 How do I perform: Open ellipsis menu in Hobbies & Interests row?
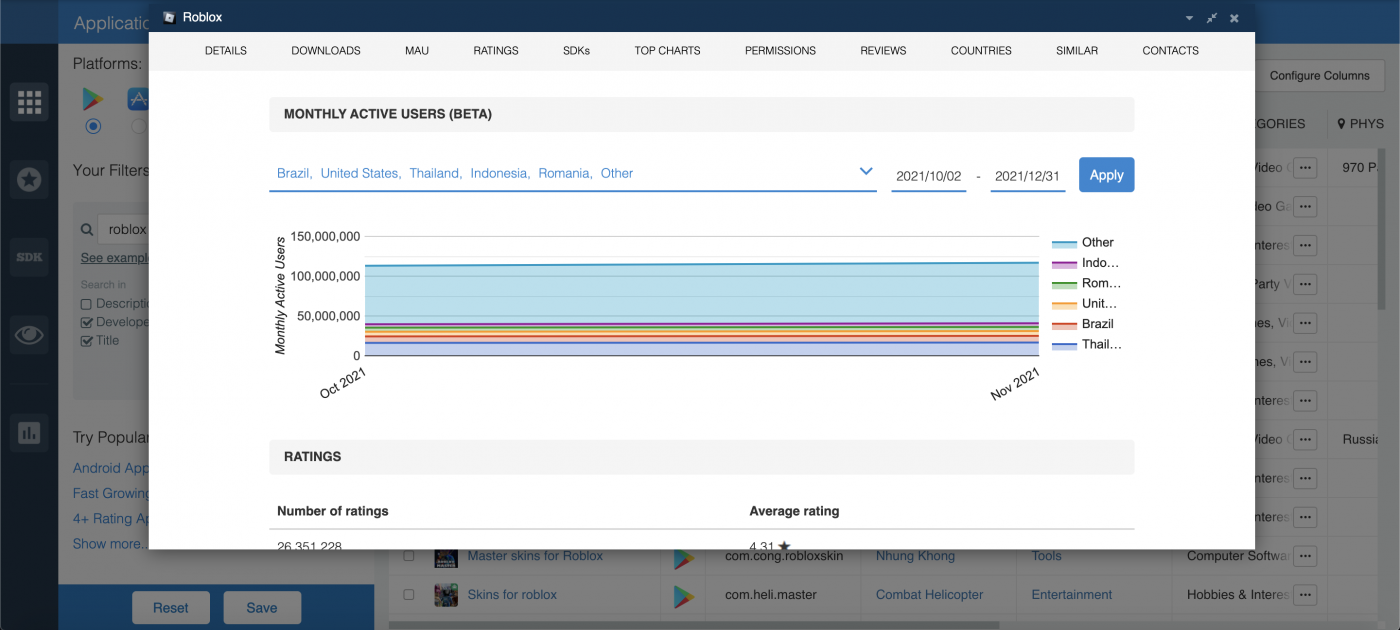pyautogui.click(x=1305, y=594)
